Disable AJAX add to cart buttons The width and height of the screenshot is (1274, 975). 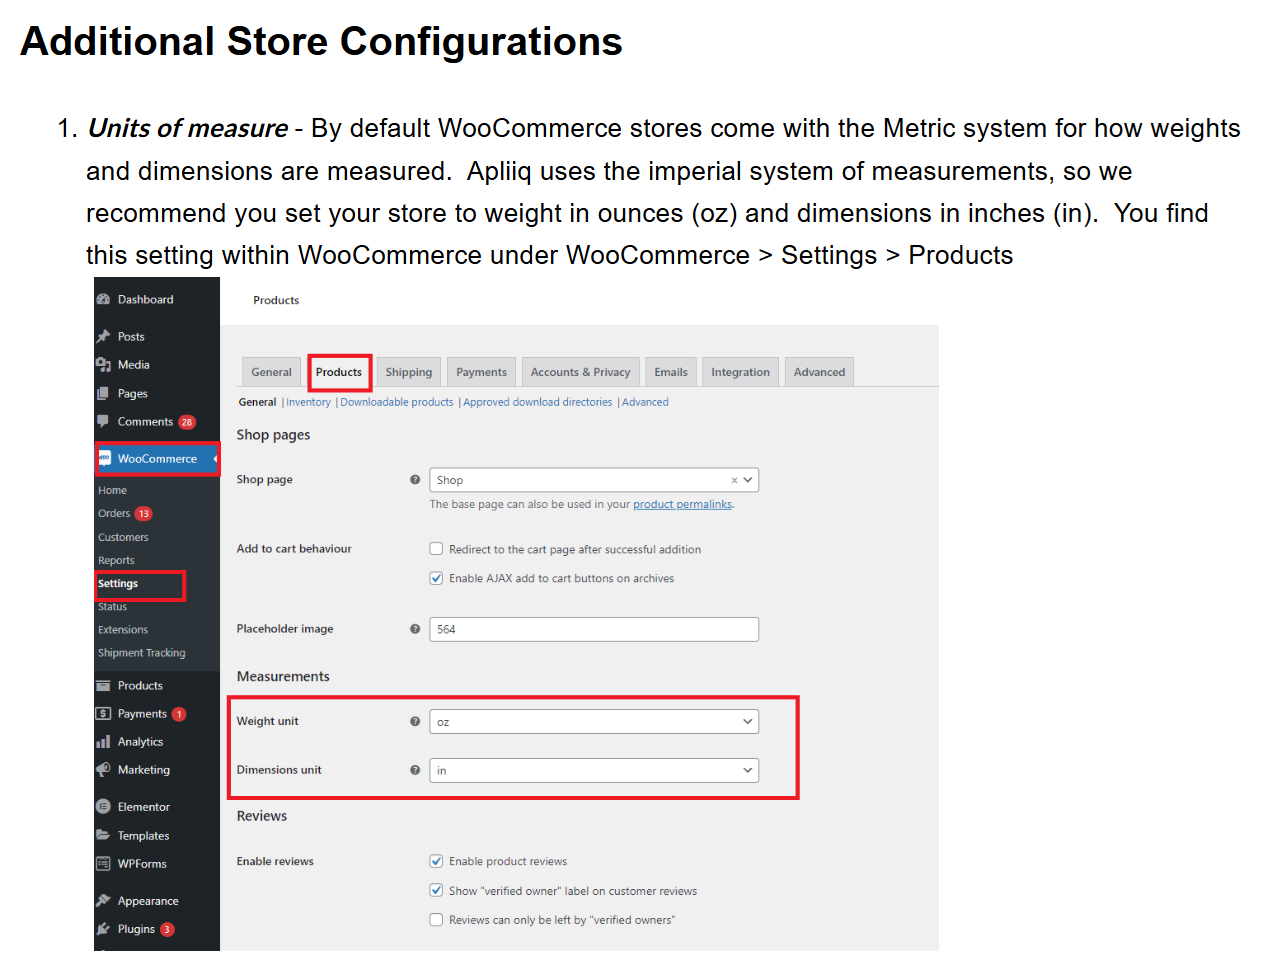point(436,578)
